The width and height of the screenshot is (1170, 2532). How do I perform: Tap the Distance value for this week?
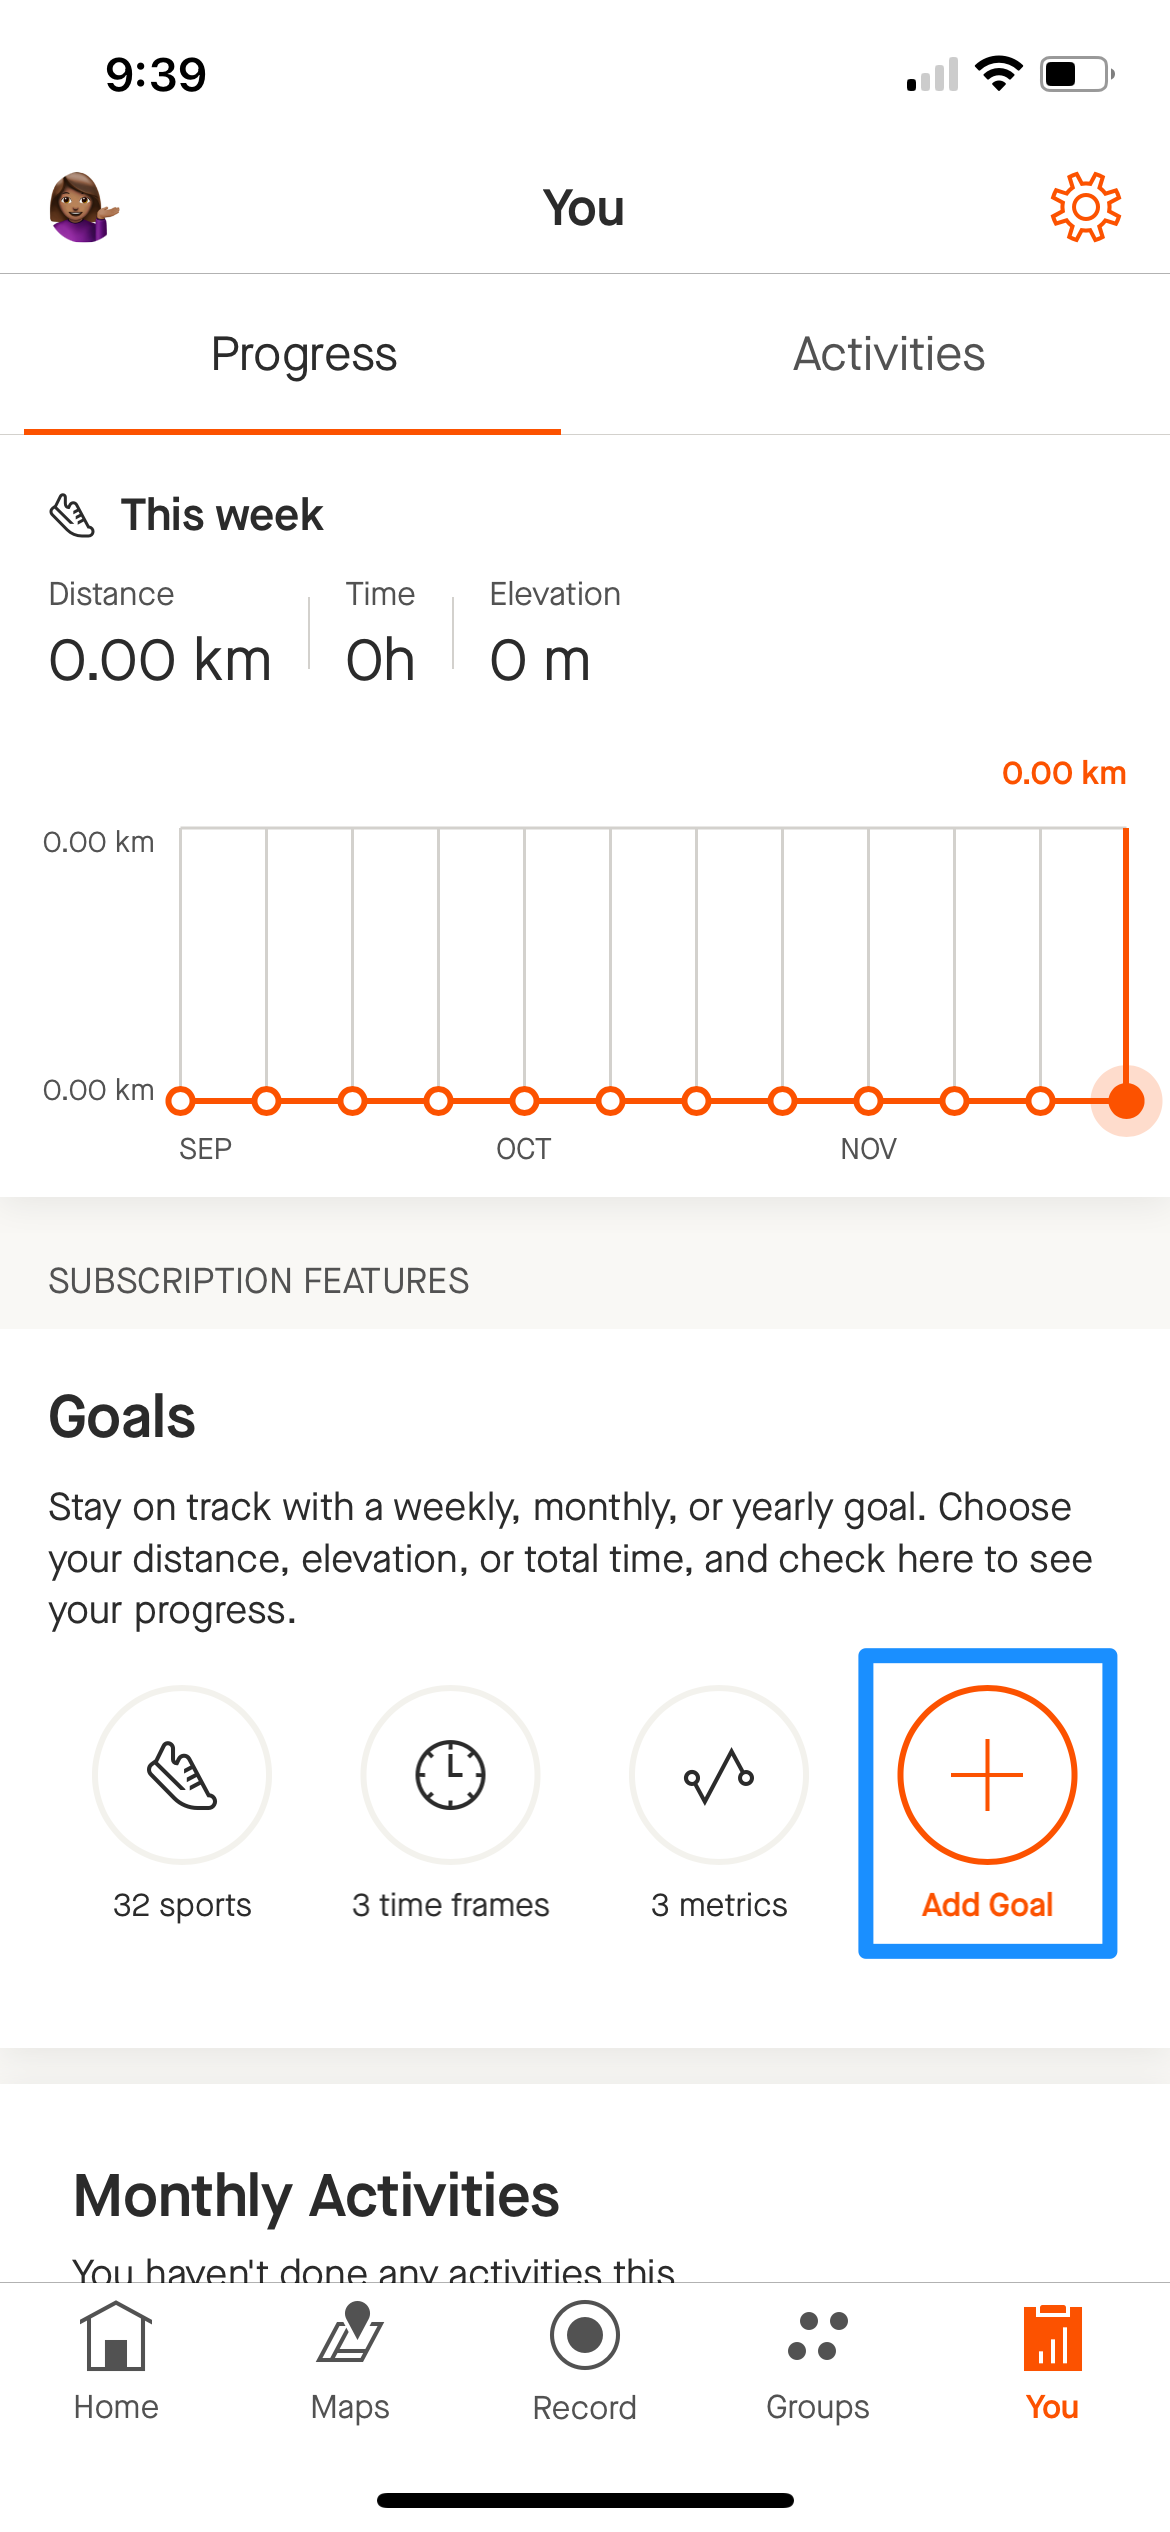pyautogui.click(x=160, y=660)
